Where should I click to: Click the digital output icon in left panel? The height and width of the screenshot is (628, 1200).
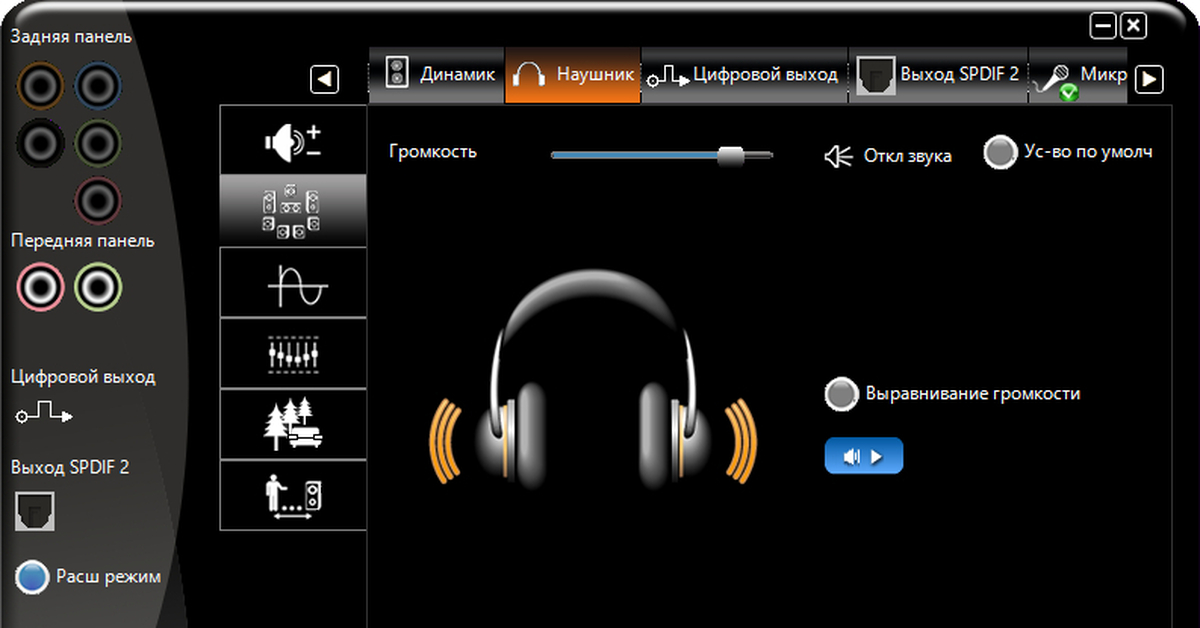tap(44, 414)
